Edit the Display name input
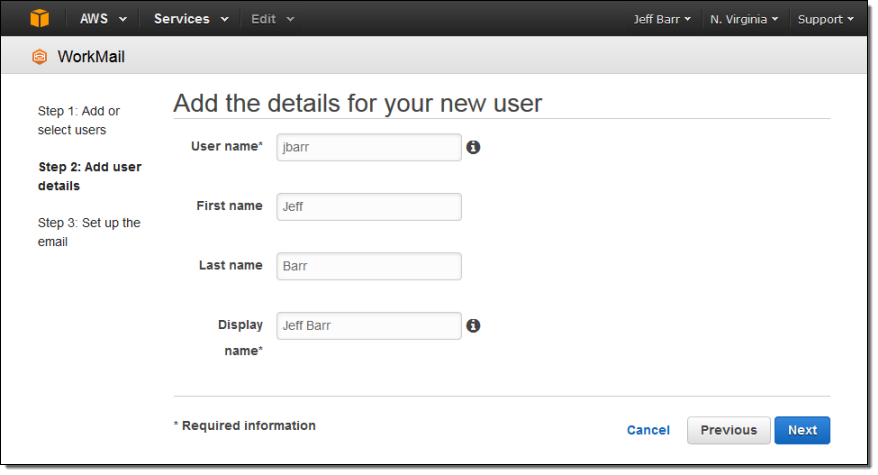The image size is (878, 475). point(368,326)
